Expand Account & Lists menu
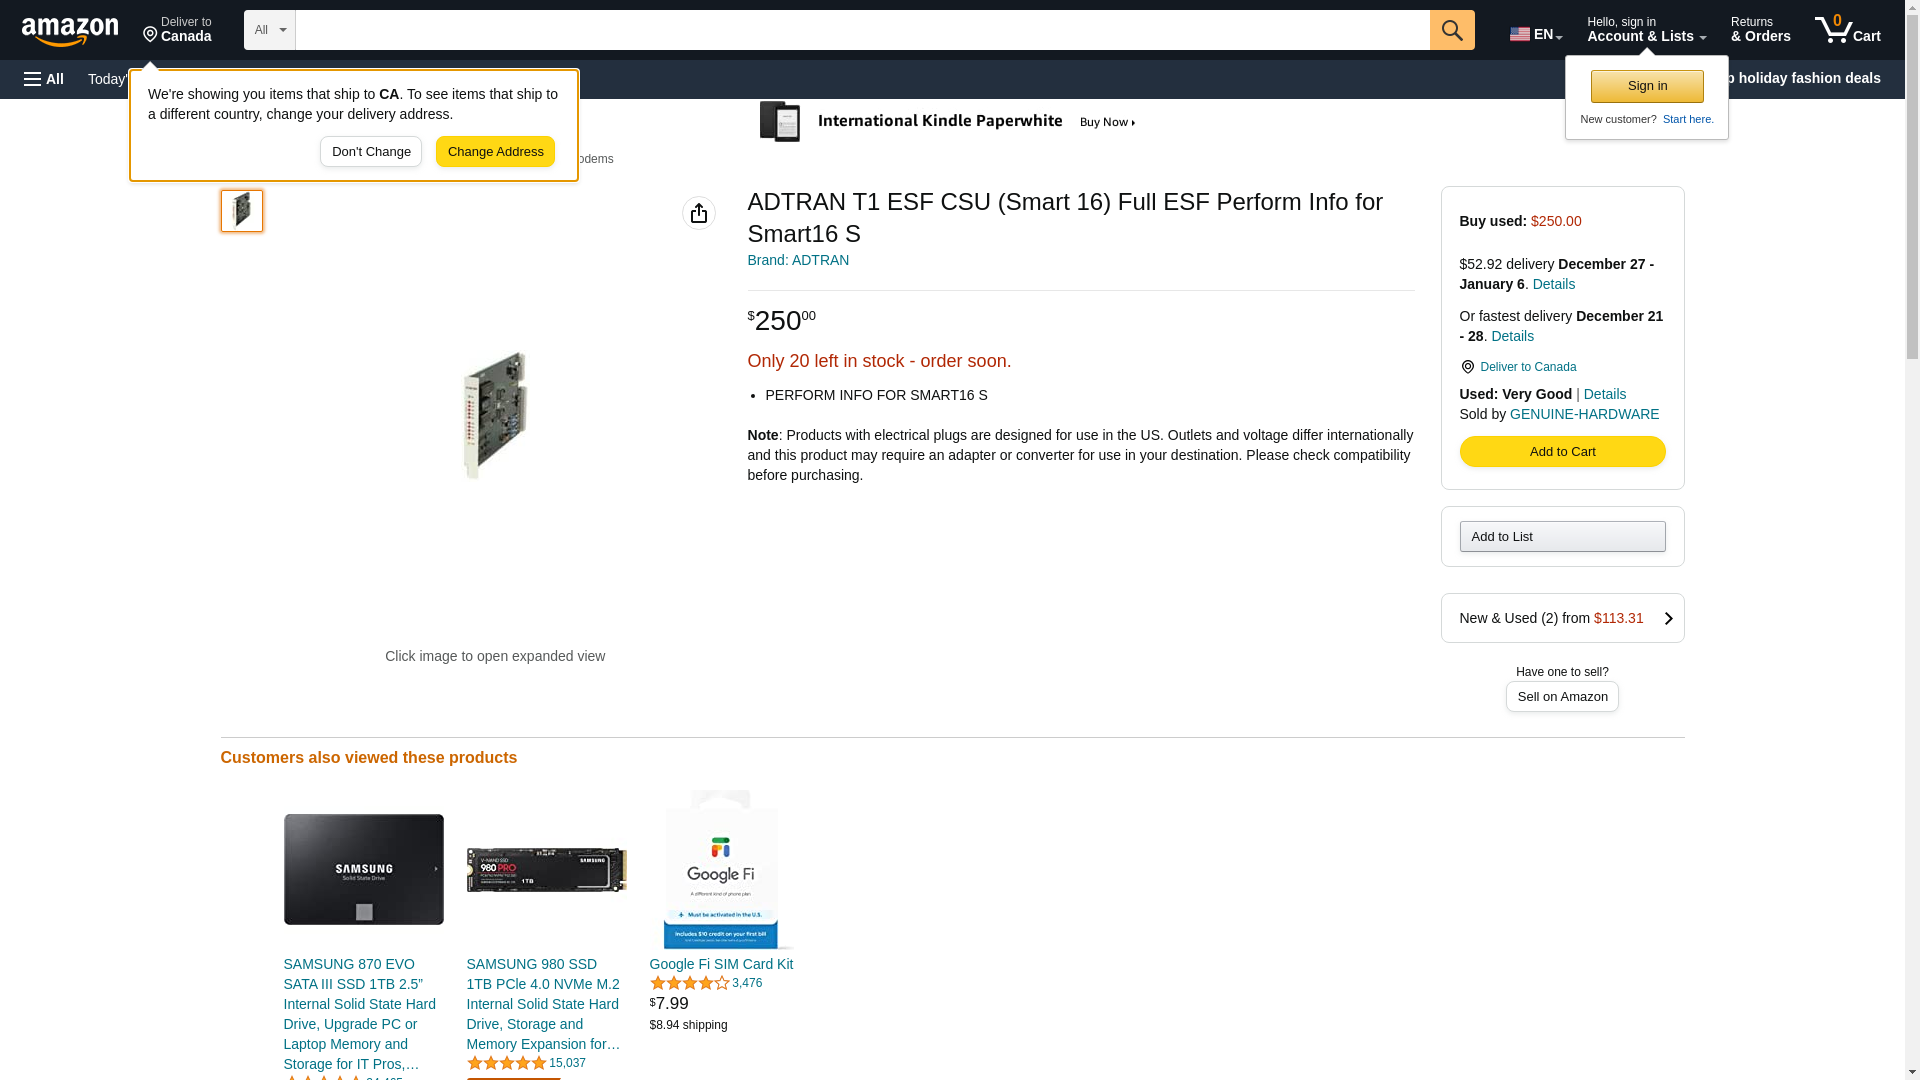The width and height of the screenshot is (1920, 1080). (1646, 30)
